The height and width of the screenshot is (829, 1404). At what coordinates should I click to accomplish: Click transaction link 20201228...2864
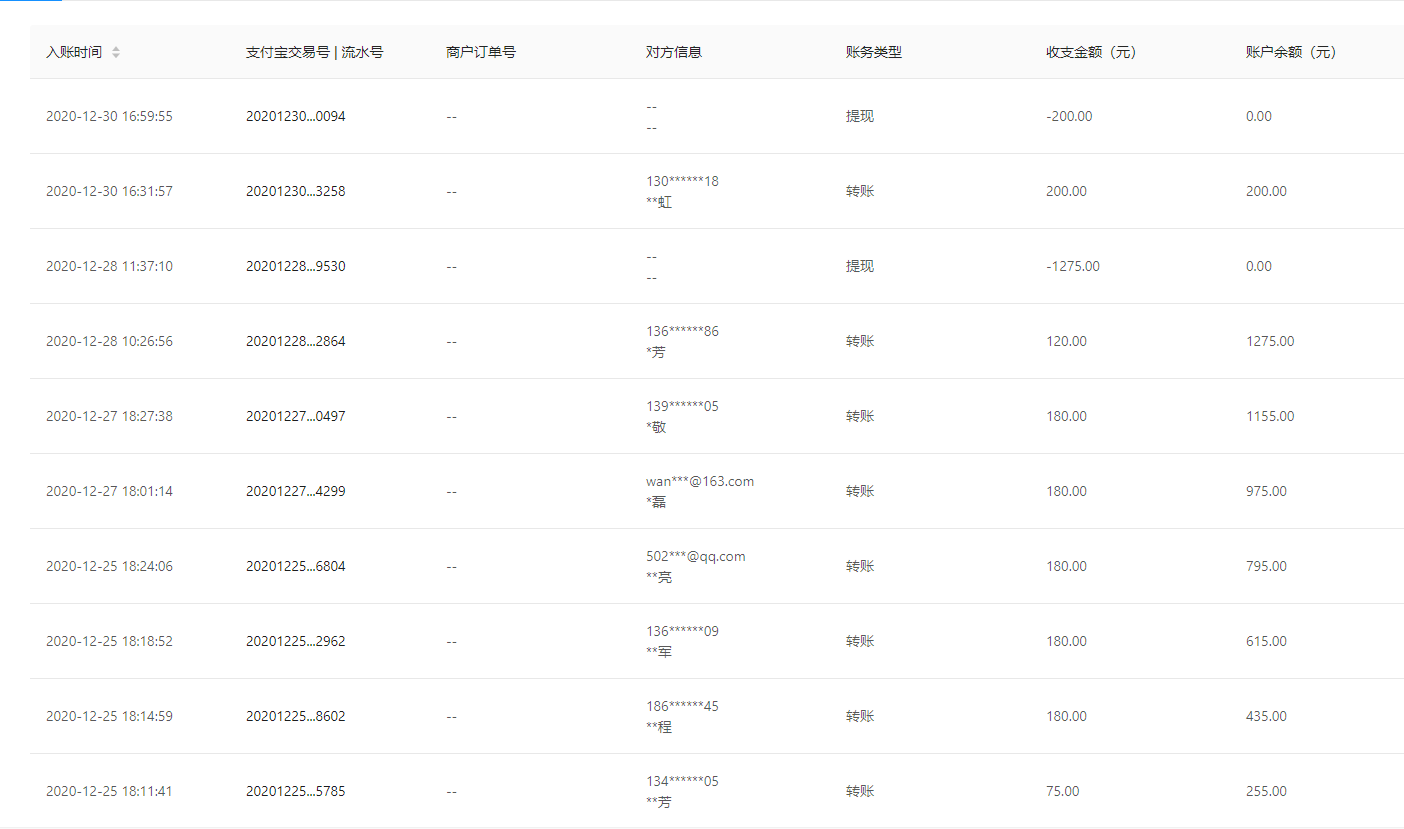(x=295, y=341)
